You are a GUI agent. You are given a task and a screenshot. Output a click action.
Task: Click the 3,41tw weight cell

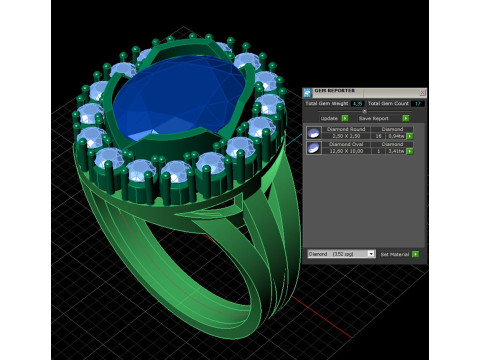click(x=396, y=151)
